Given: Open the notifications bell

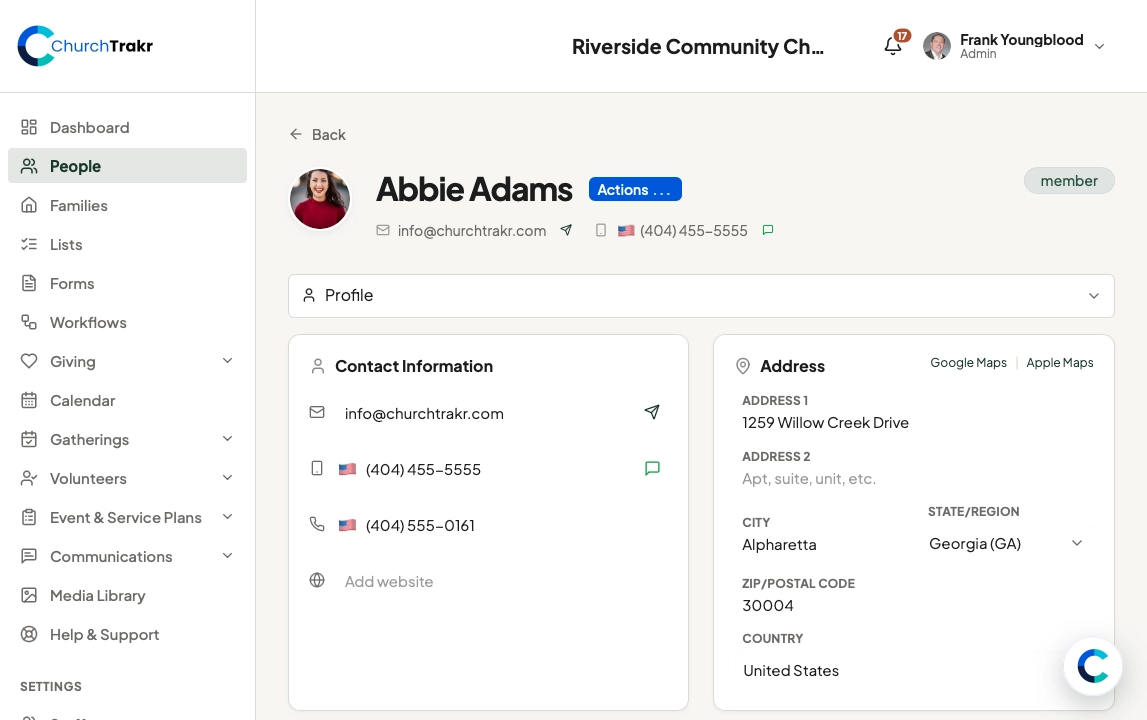Looking at the screenshot, I should [x=892, y=46].
